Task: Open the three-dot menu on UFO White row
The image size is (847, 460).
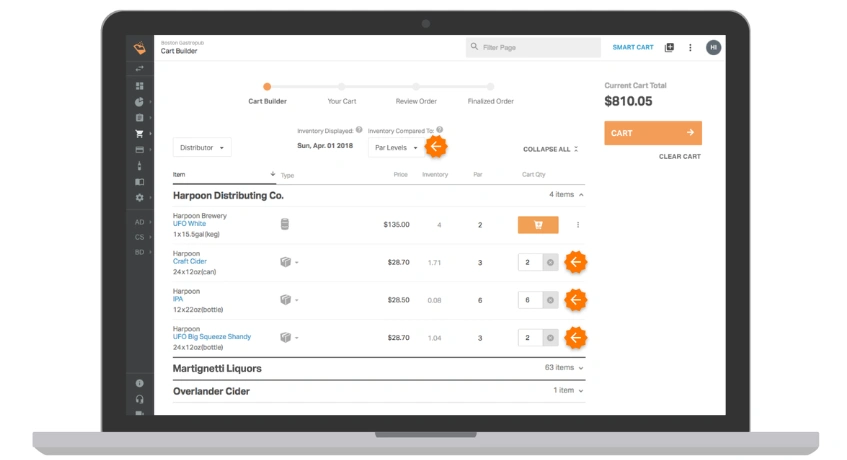Action: click(577, 225)
